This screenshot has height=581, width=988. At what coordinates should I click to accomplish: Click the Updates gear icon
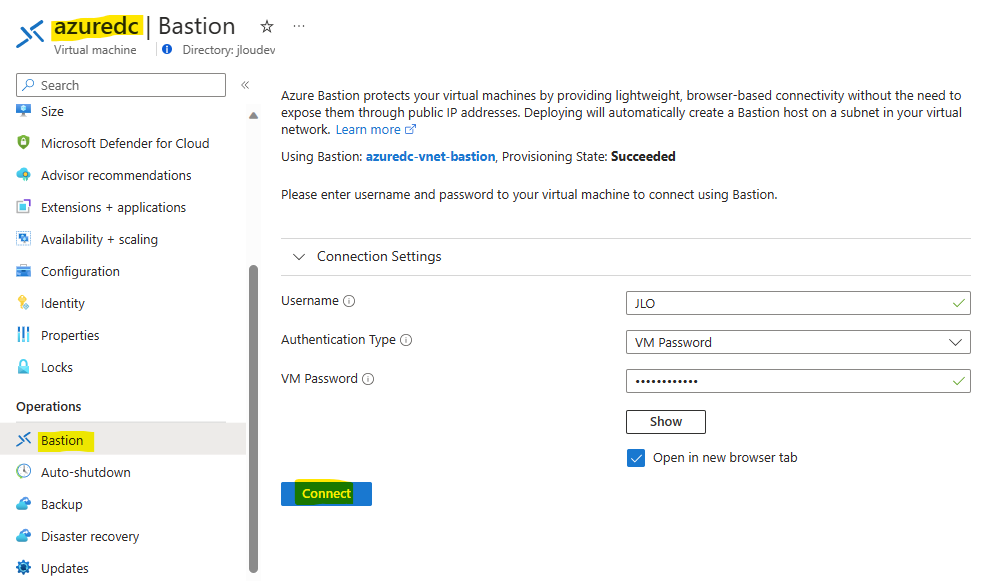(23, 568)
